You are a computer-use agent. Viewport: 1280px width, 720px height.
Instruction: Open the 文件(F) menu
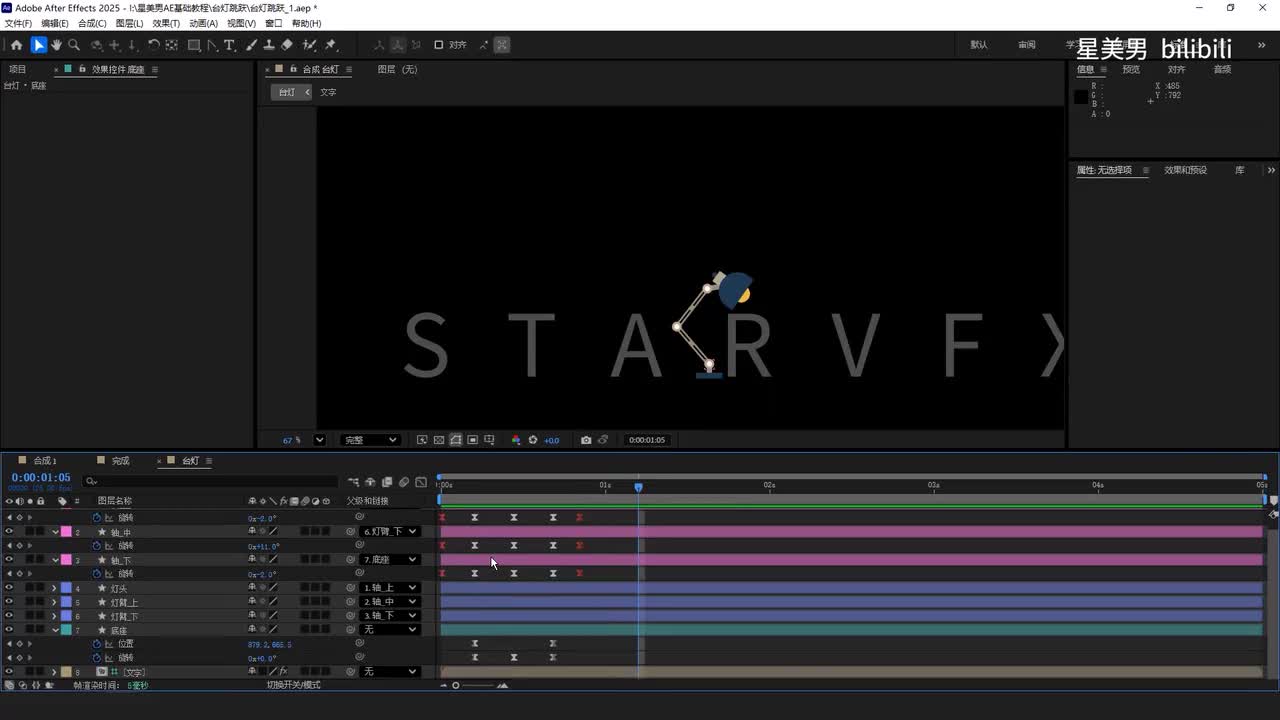[18, 23]
